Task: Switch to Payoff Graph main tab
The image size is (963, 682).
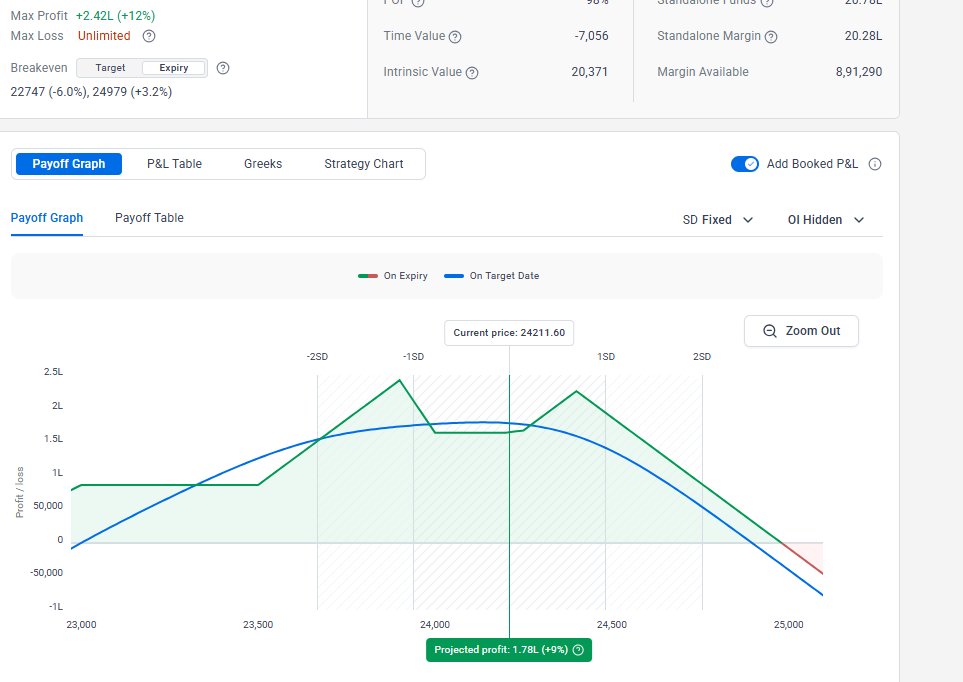Action: (69, 164)
